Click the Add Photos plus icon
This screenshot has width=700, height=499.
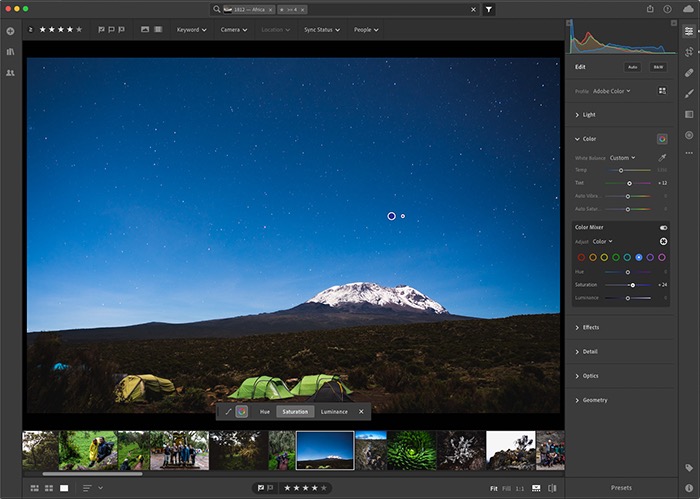coord(10,31)
